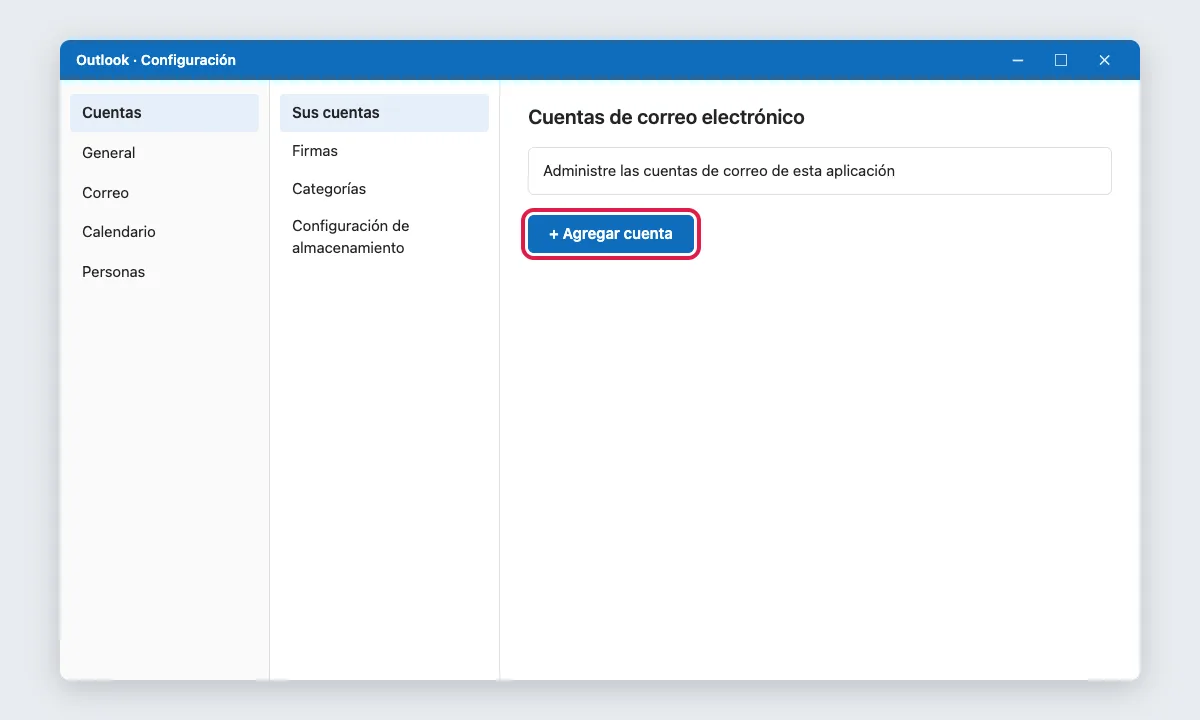
Task: Click the Outlook · Configuración window title
Action: [x=156, y=60]
